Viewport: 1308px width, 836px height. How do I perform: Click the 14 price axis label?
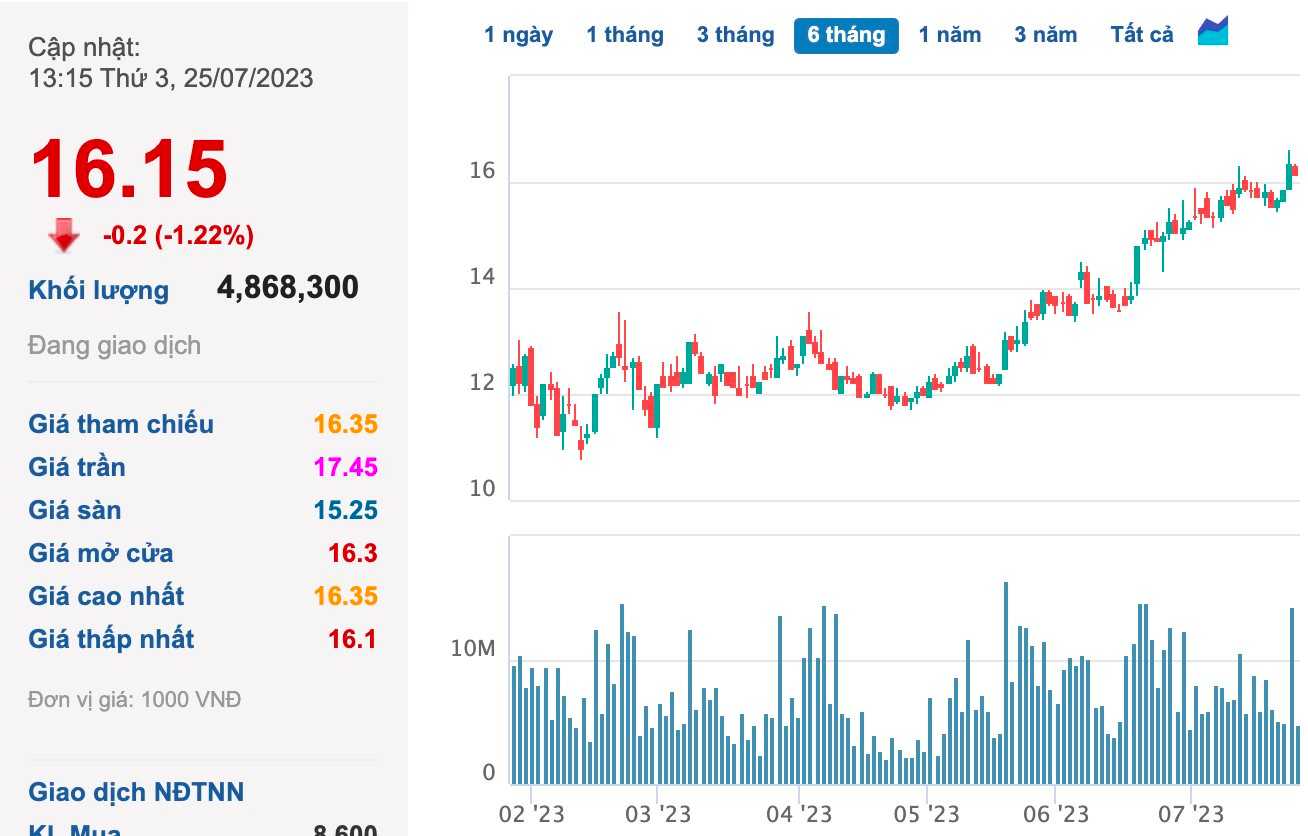[482, 278]
